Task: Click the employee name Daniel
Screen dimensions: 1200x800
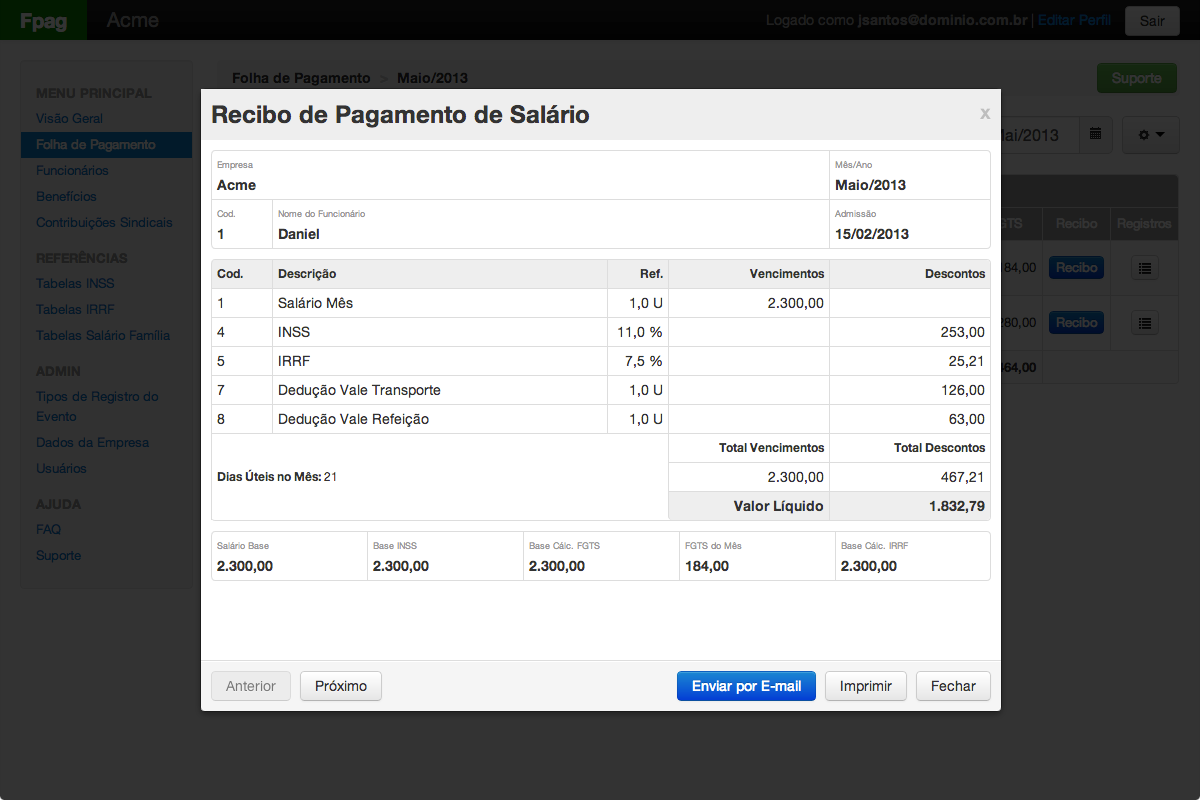Action: tap(298, 234)
